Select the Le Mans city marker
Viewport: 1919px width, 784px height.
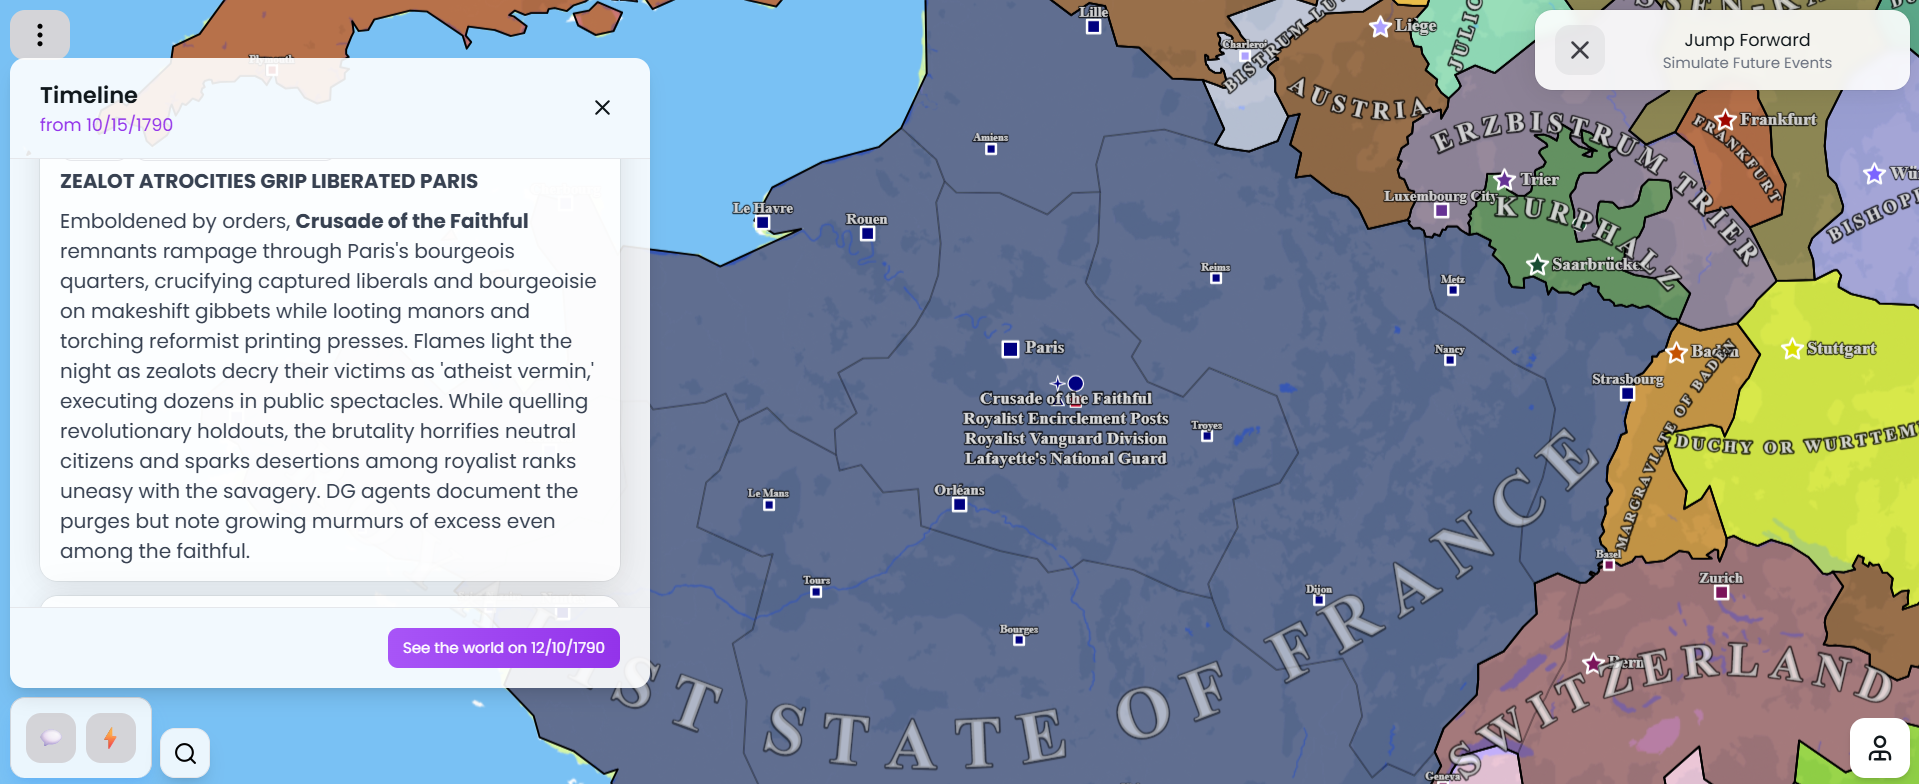(x=769, y=505)
